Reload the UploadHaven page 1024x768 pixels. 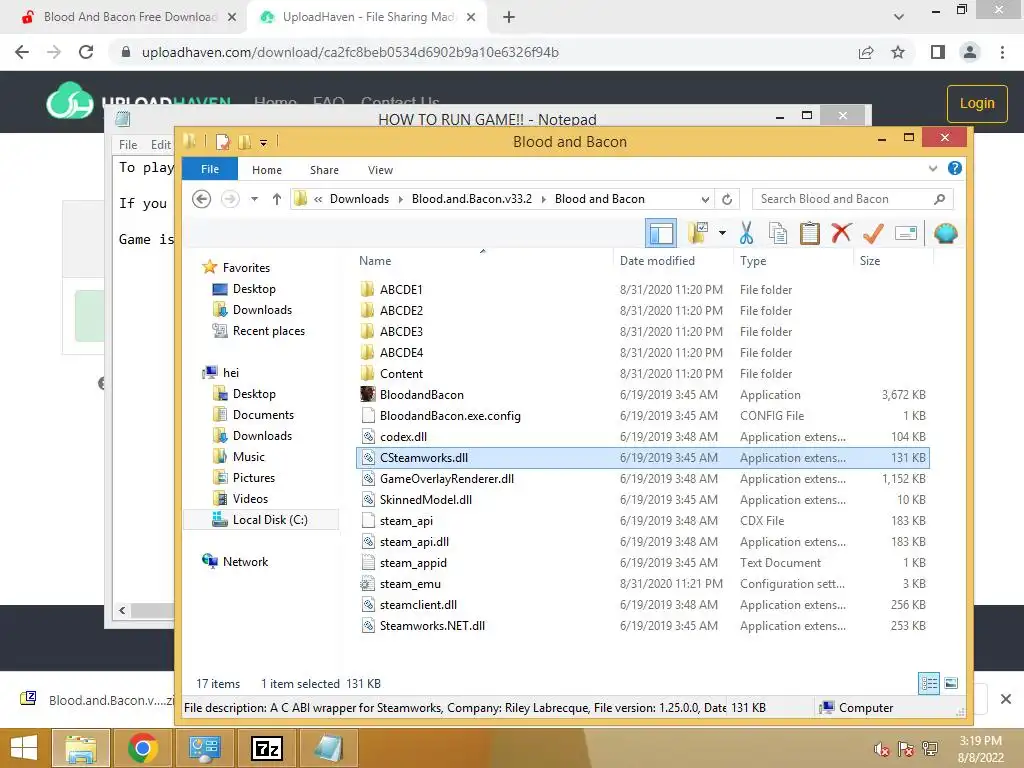[86, 52]
